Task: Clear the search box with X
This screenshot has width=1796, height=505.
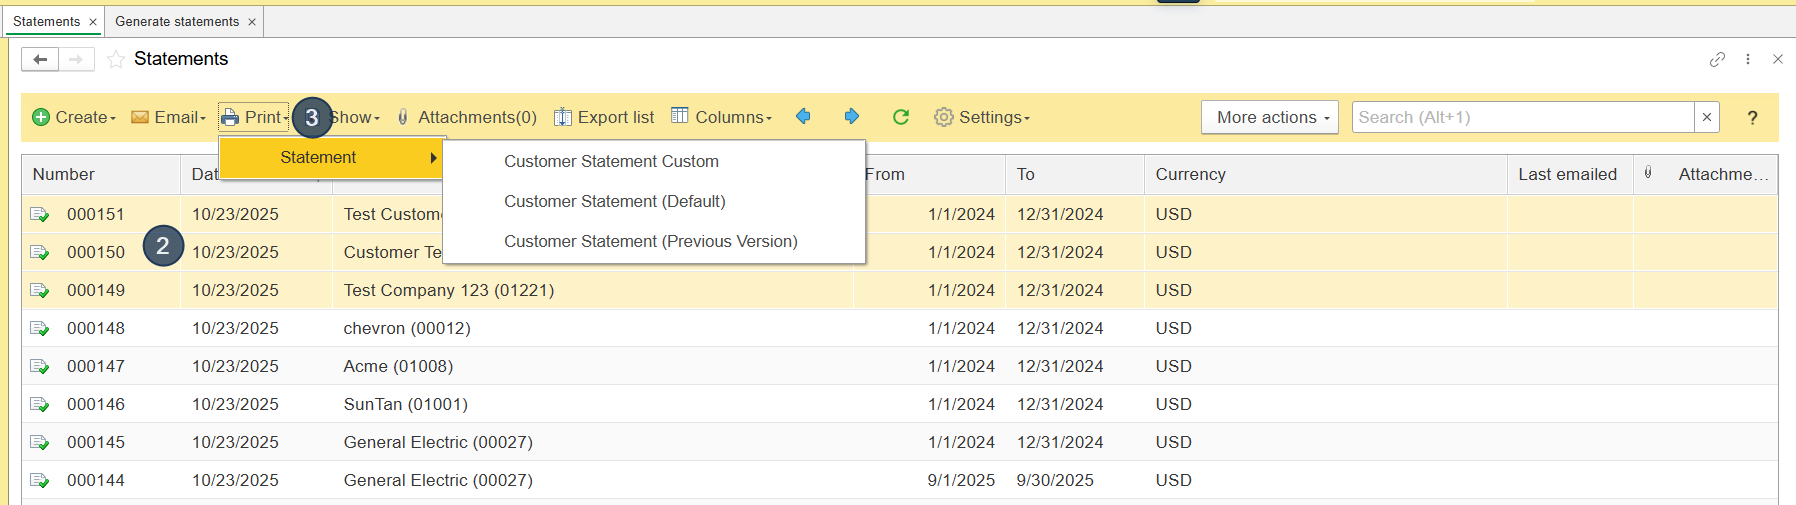Action: (x=1707, y=118)
